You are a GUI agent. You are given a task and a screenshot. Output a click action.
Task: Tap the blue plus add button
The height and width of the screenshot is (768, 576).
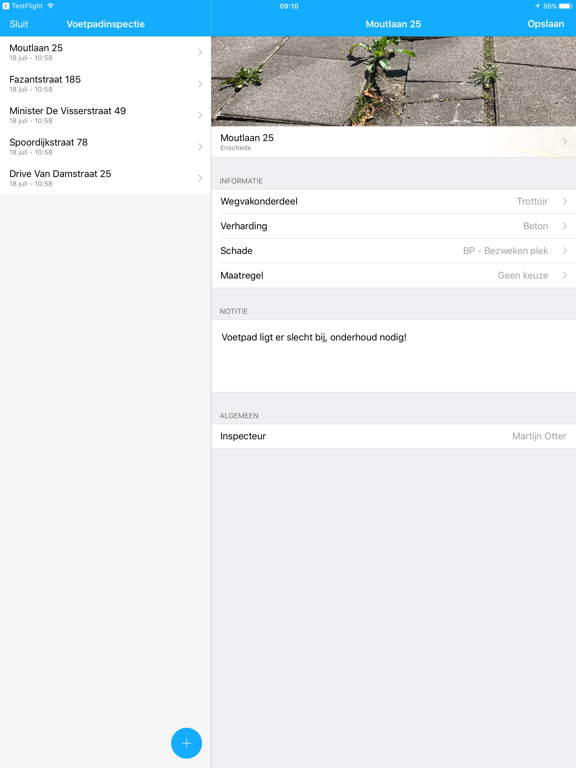pos(186,743)
